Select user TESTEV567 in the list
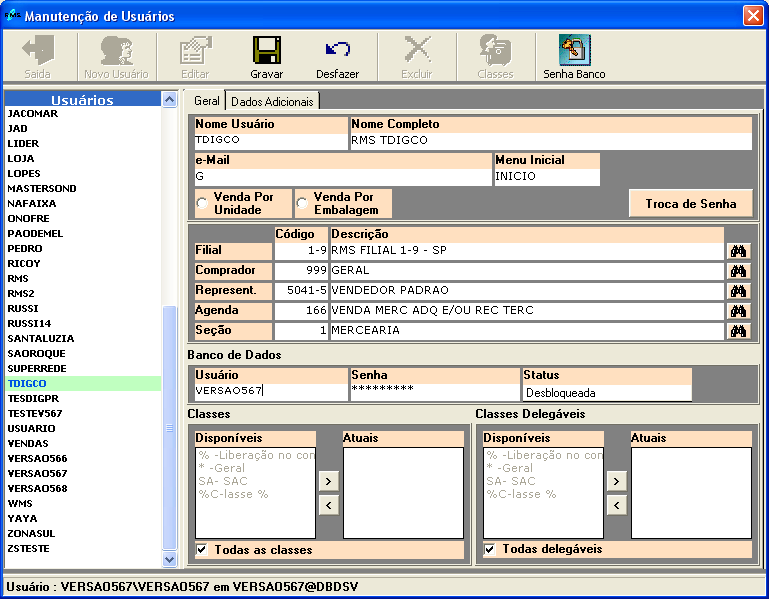 [82, 414]
